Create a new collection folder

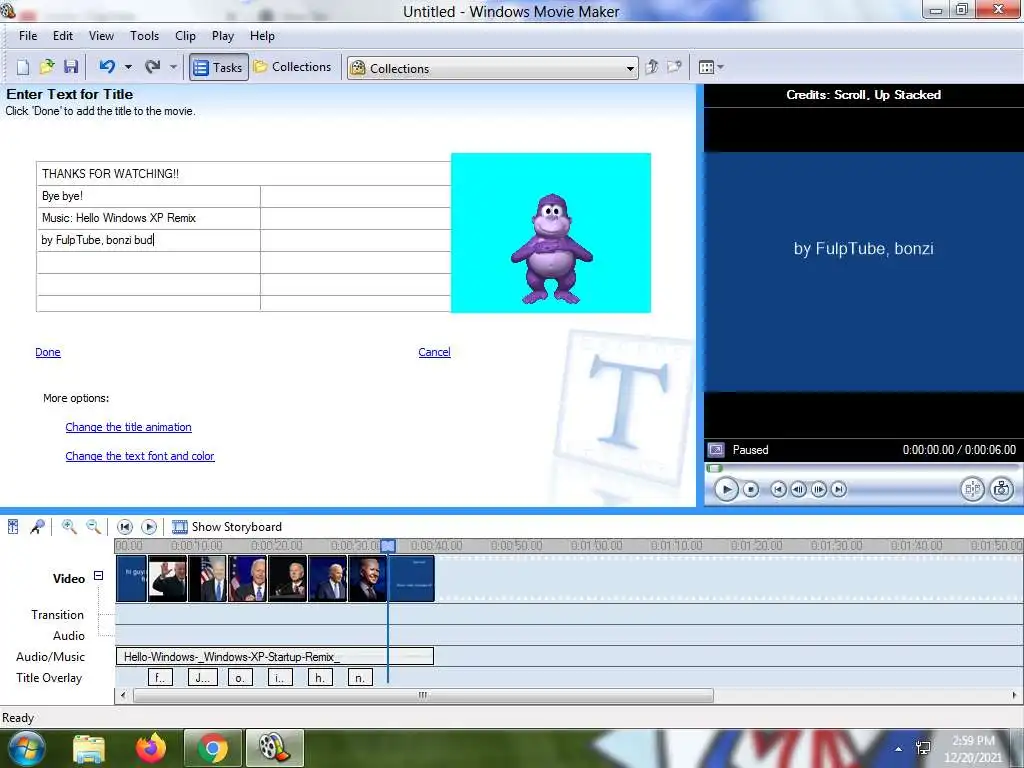click(x=675, y=67)
